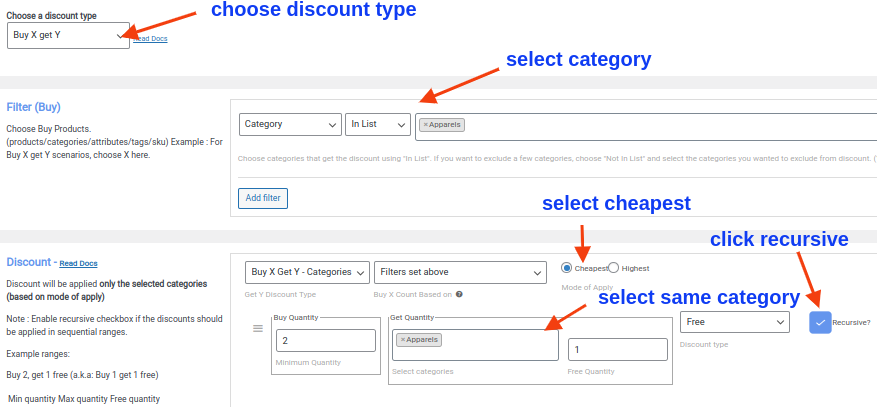Click the Add filter button
Screen dimensions: 877x407
click(x=263, y=198)
